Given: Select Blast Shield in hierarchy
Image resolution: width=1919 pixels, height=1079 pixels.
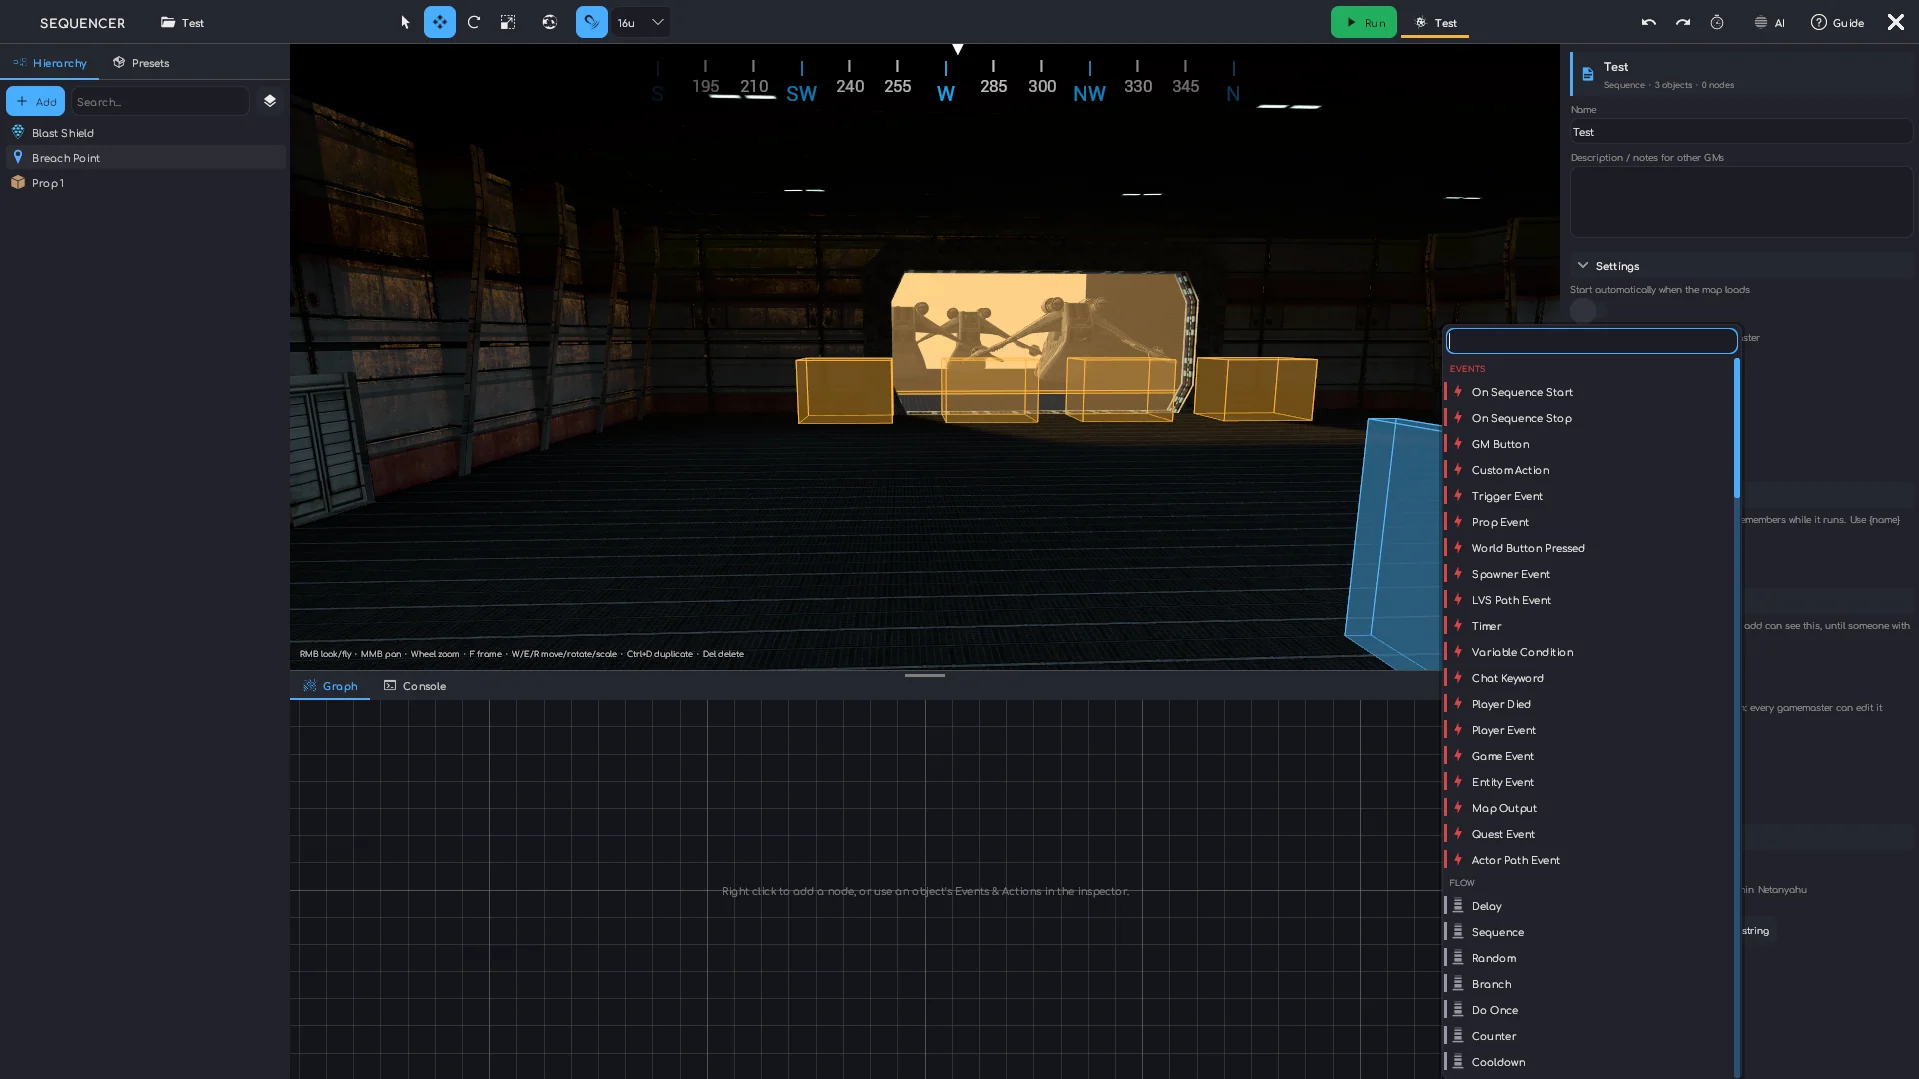Looking at the screenshot, I should (x=145, y=132).
